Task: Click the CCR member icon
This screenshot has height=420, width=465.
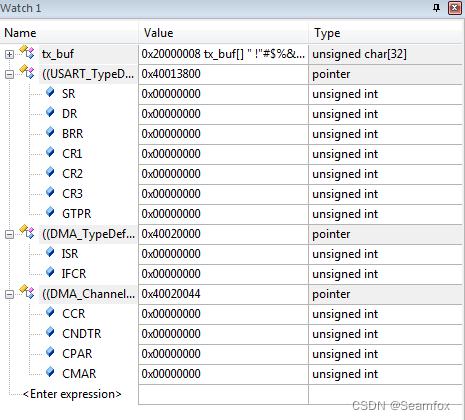Action: coord(50,312)
